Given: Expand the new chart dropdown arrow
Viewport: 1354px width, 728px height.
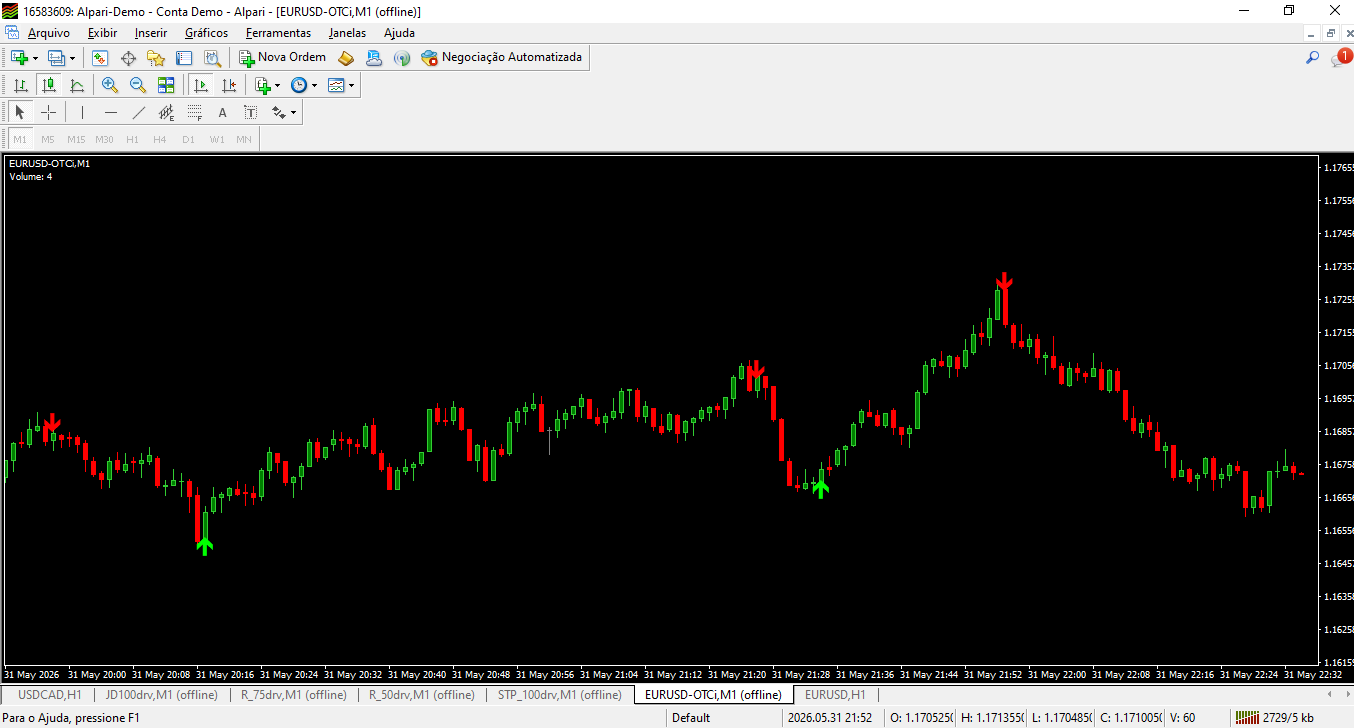Looking at the screenshot, I should point(36,58).
